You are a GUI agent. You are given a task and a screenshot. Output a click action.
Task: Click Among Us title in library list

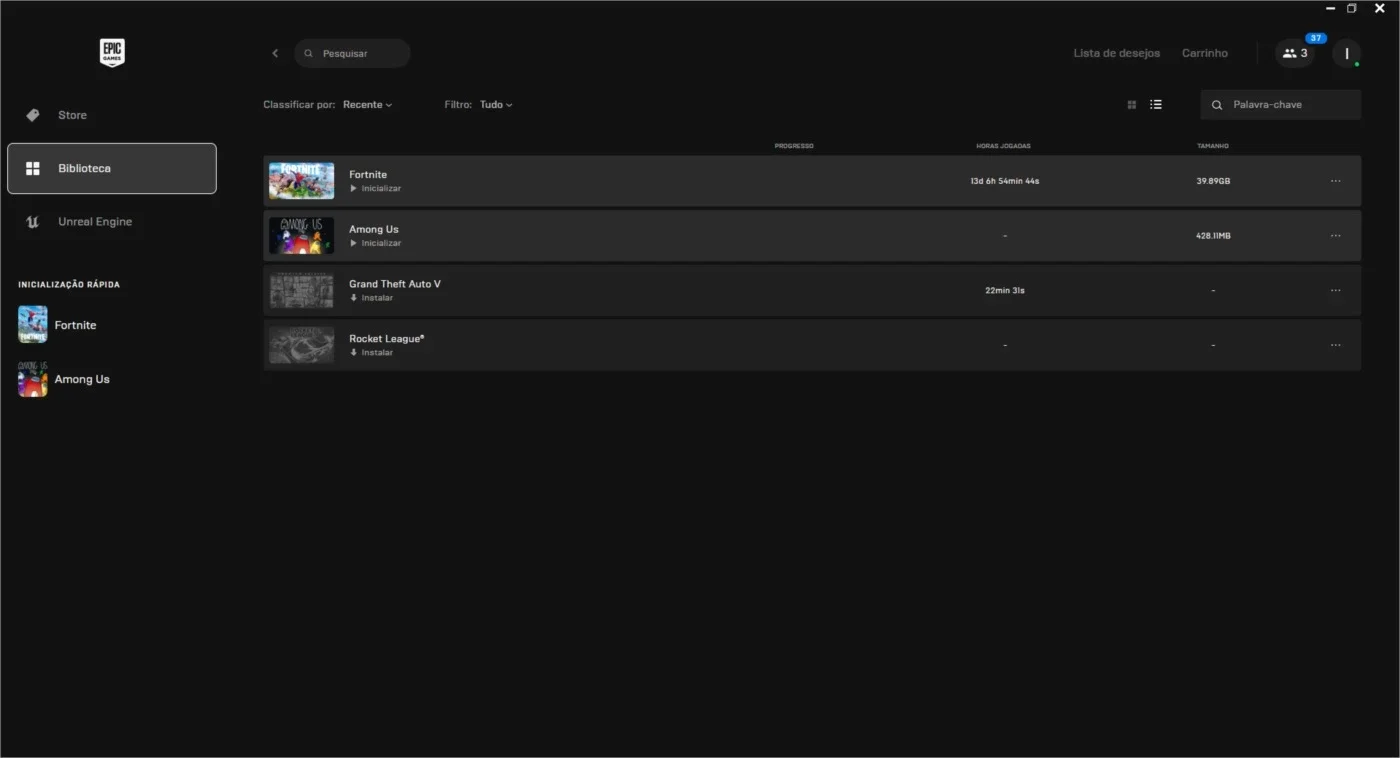[x=374, y=229]
